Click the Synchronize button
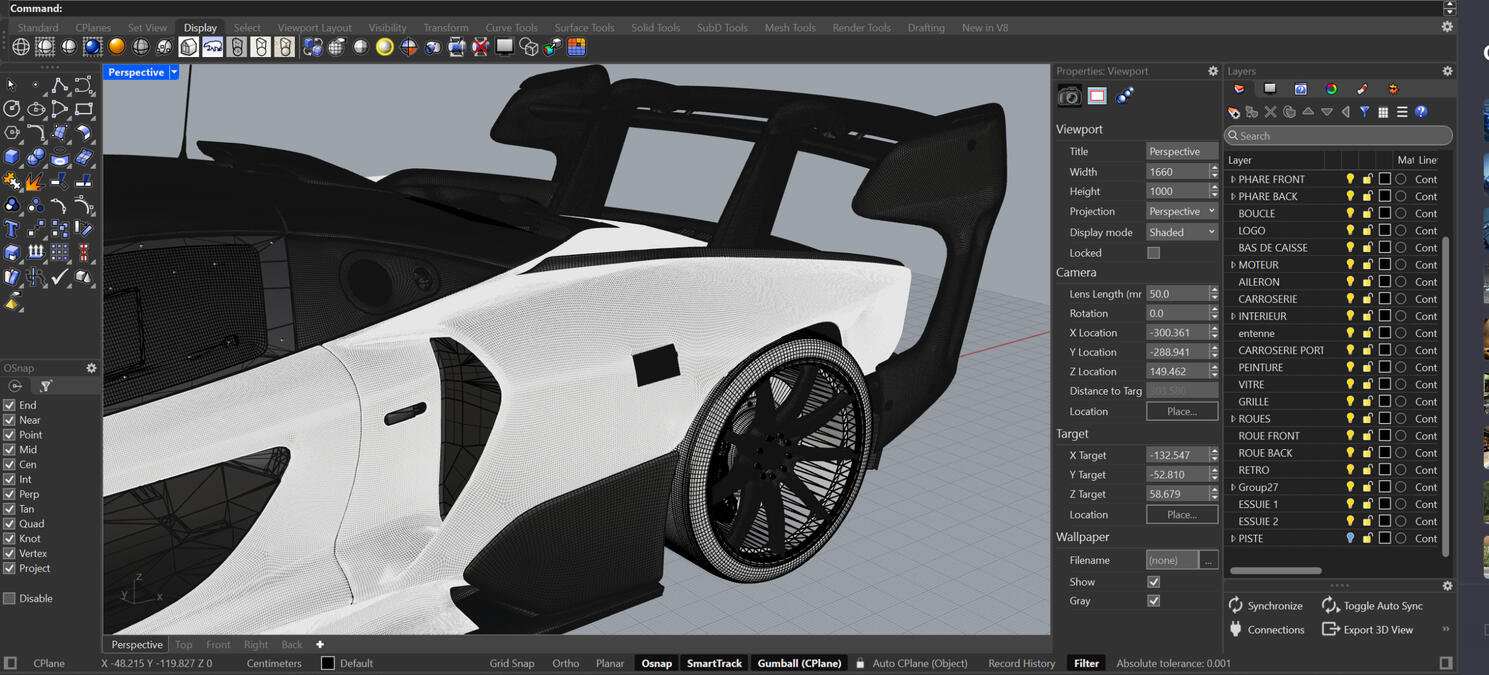Viewport: 1489px width, 675px height. tap(1266, 605)
